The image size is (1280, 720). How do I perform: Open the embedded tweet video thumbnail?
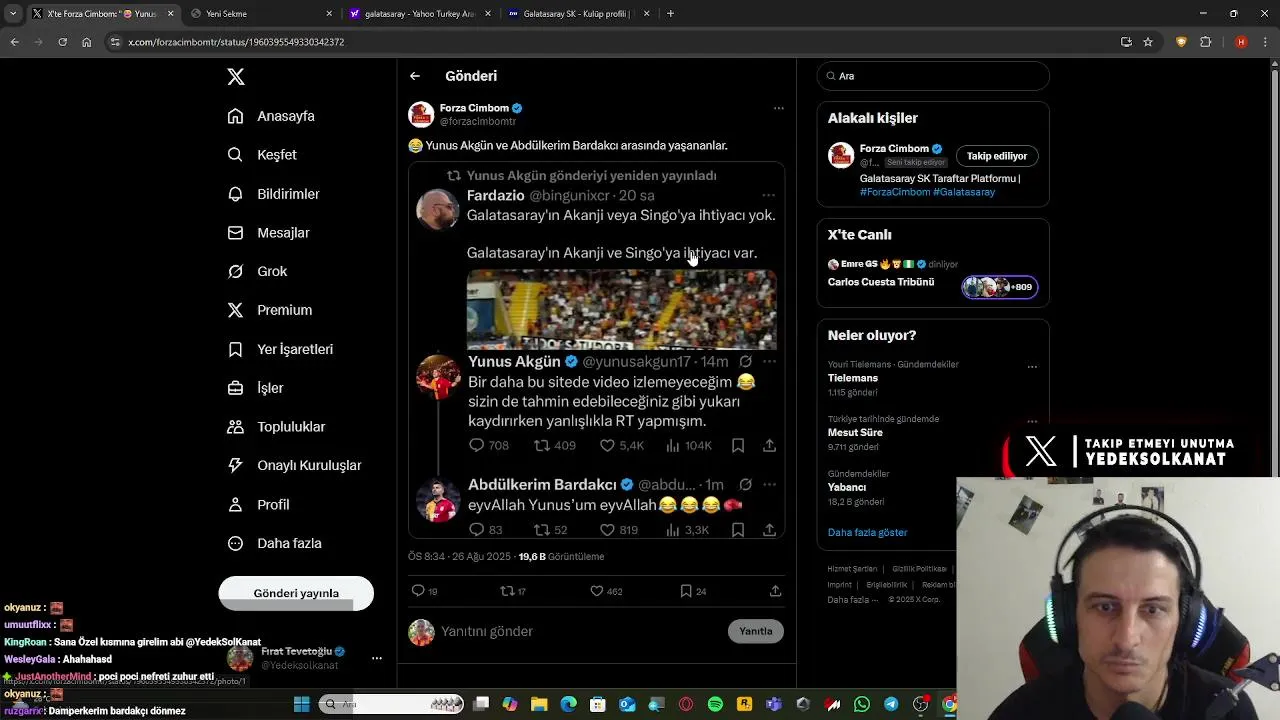621,309
